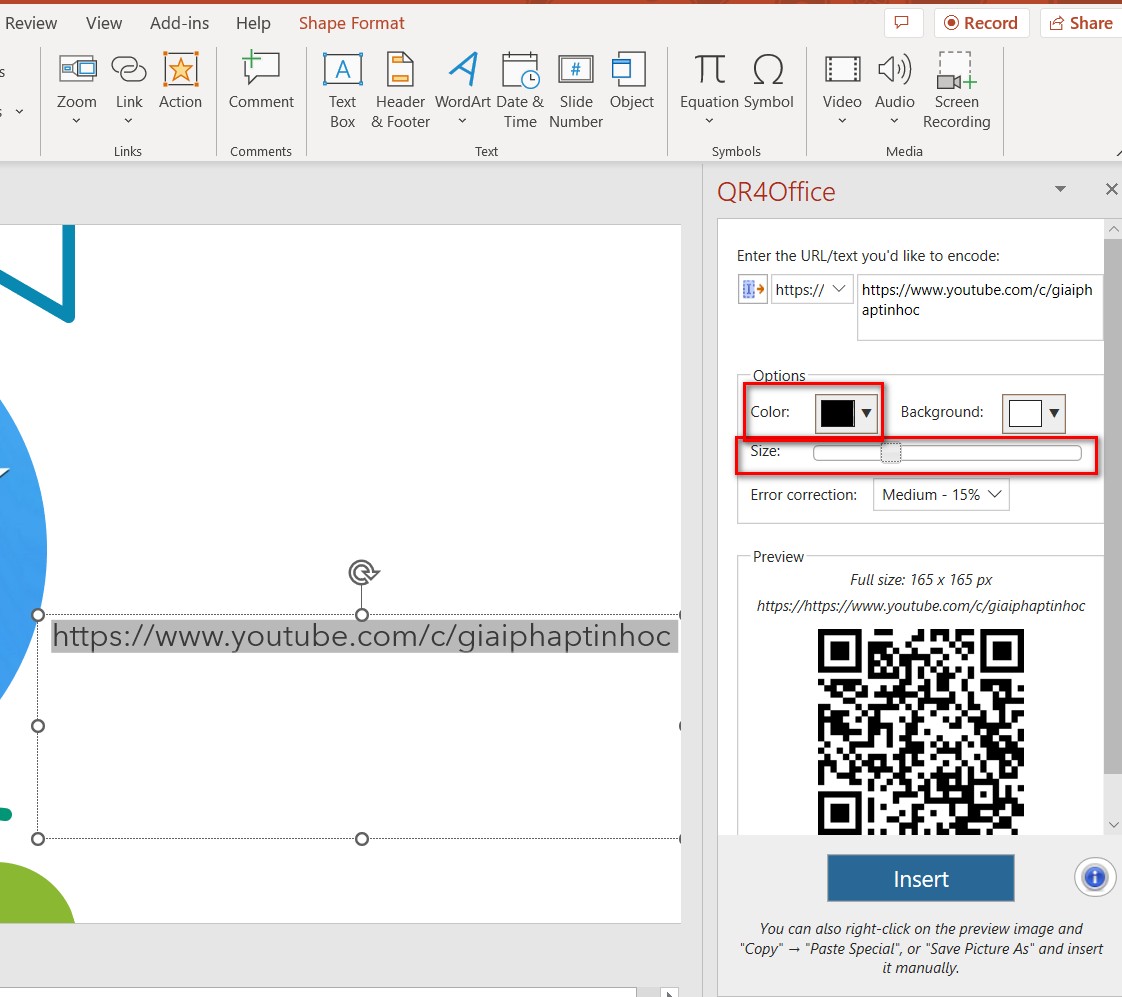Screen dimensions: 1122x997
Task: Insert Slide Number
Action: pyautogui.click(x=576, y=91)
